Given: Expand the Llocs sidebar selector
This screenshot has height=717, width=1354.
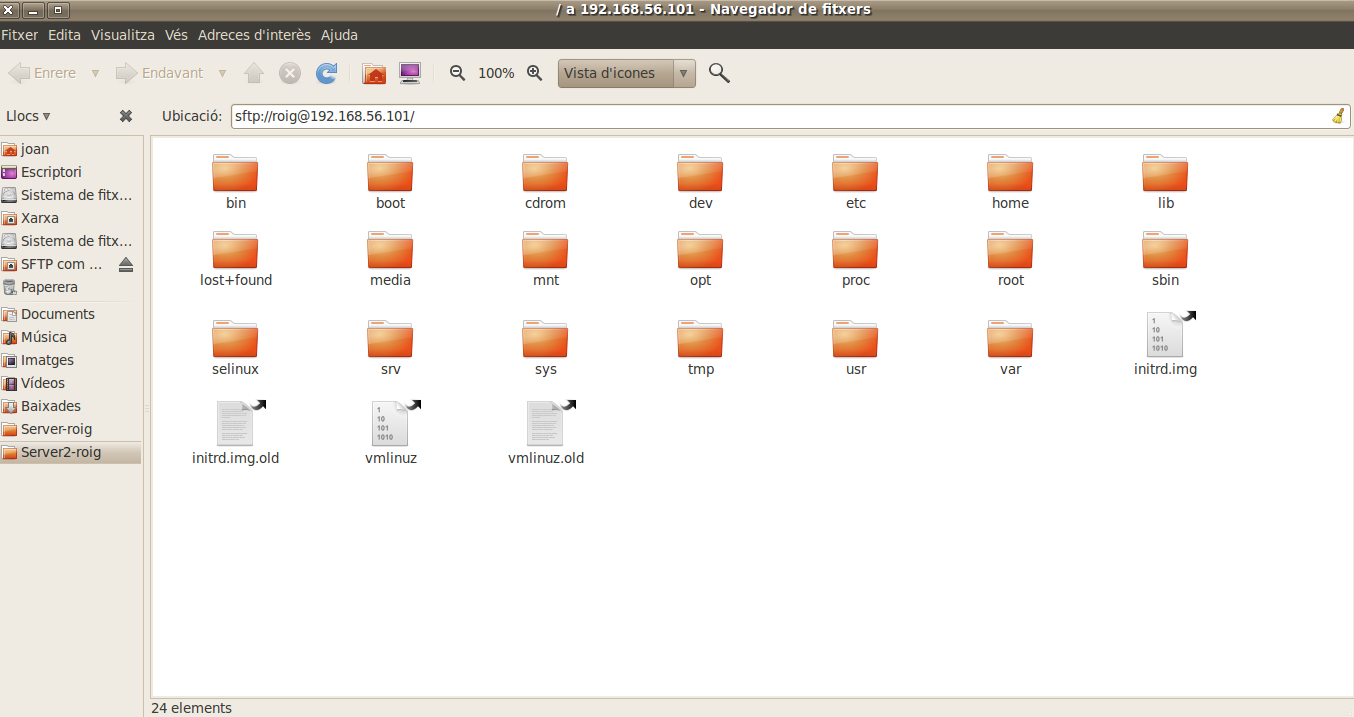Looking at the screenshot, I should [28, 116].
